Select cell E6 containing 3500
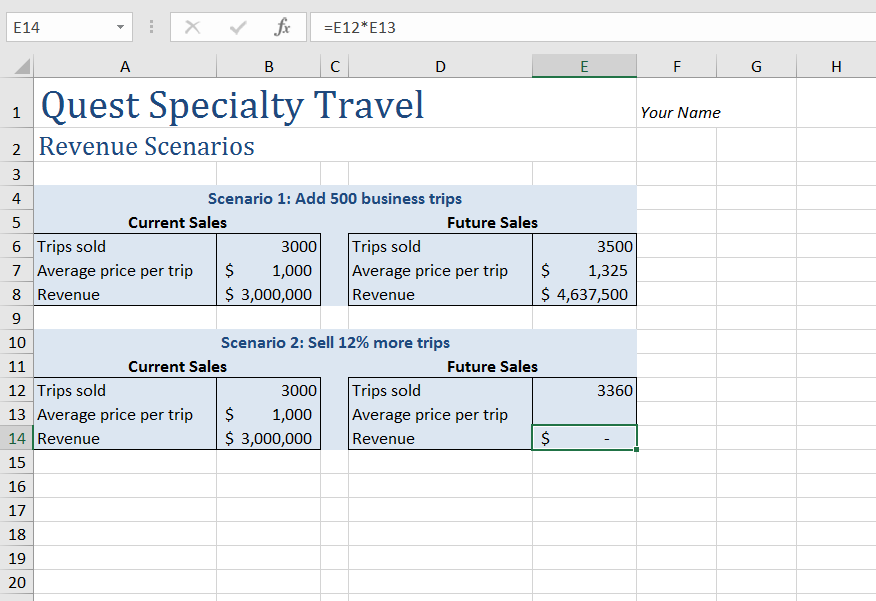The image size is (876, 601). [584, 246]
